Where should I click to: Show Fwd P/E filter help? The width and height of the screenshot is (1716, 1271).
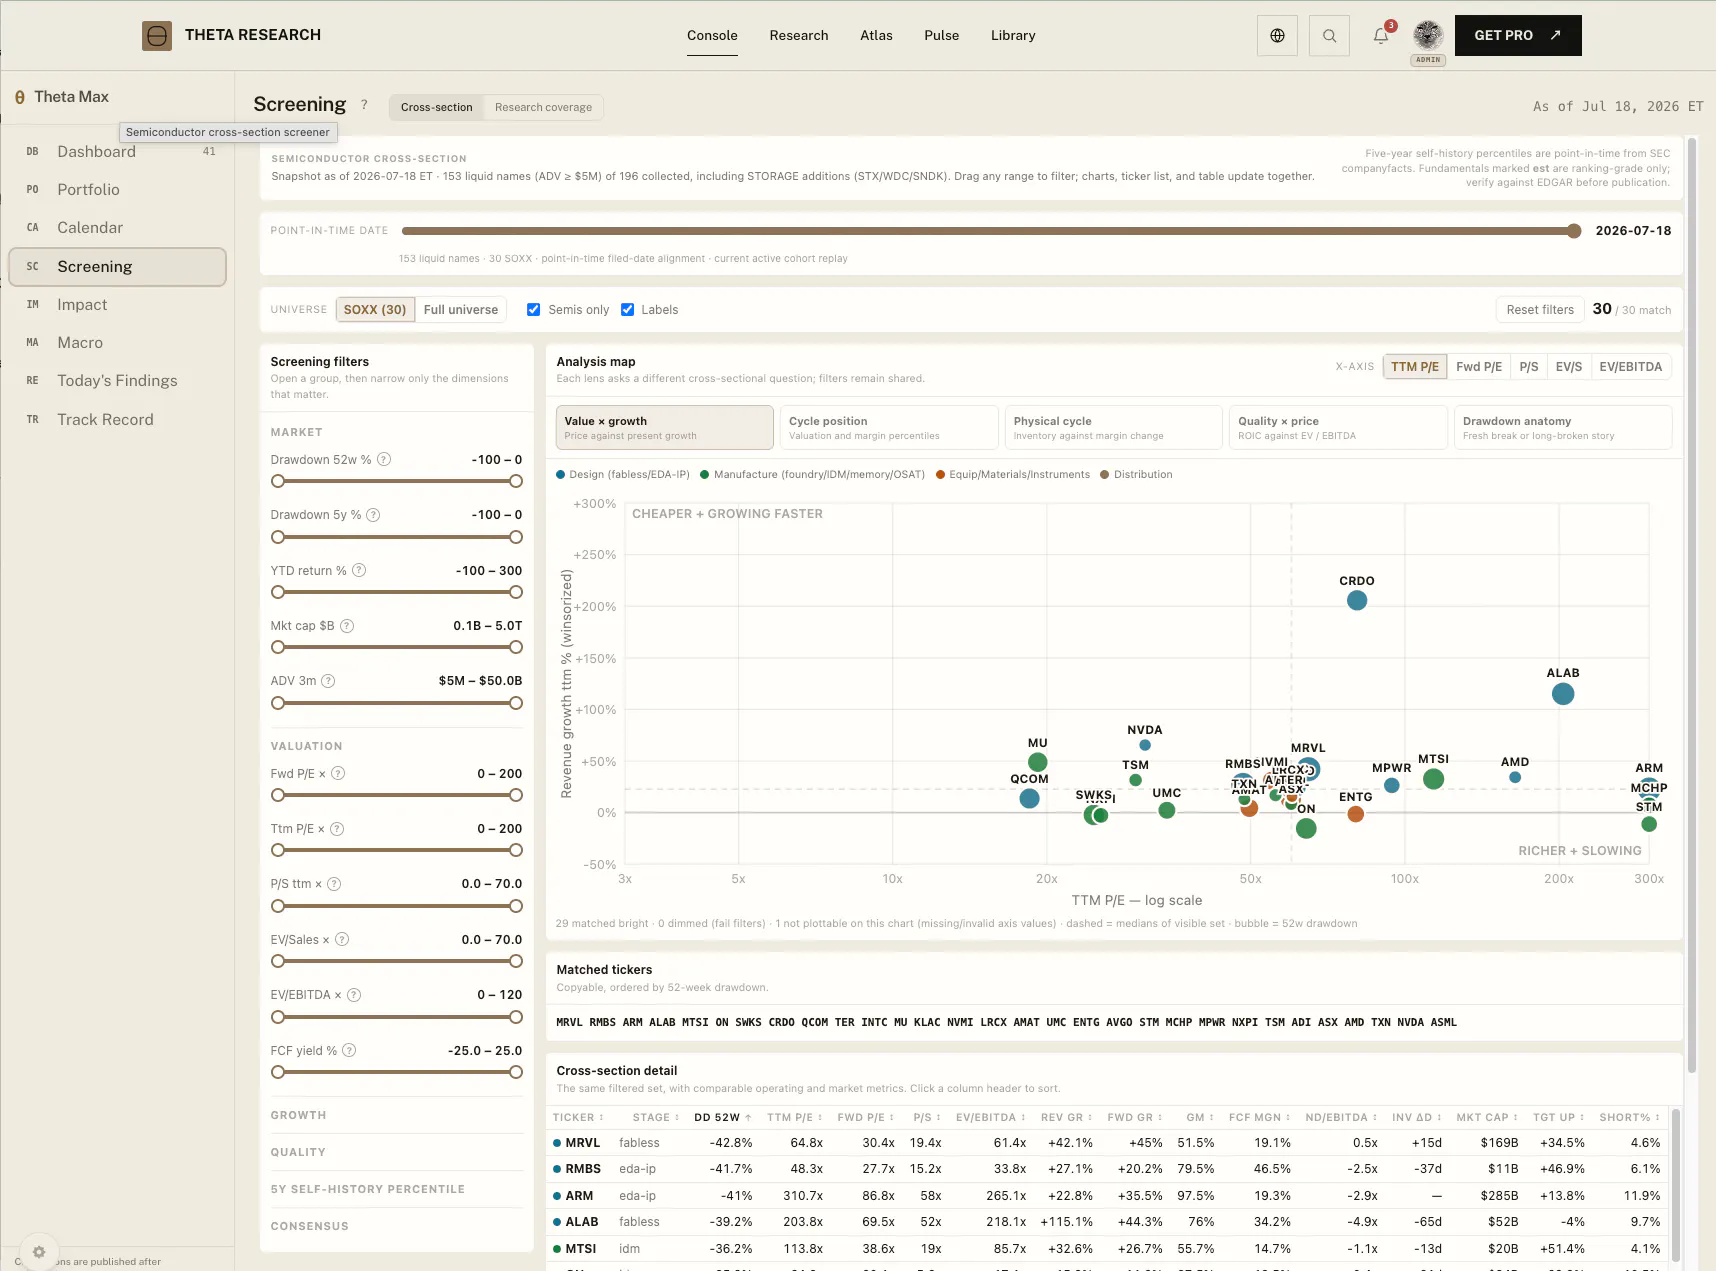click(x=338, y=774)
